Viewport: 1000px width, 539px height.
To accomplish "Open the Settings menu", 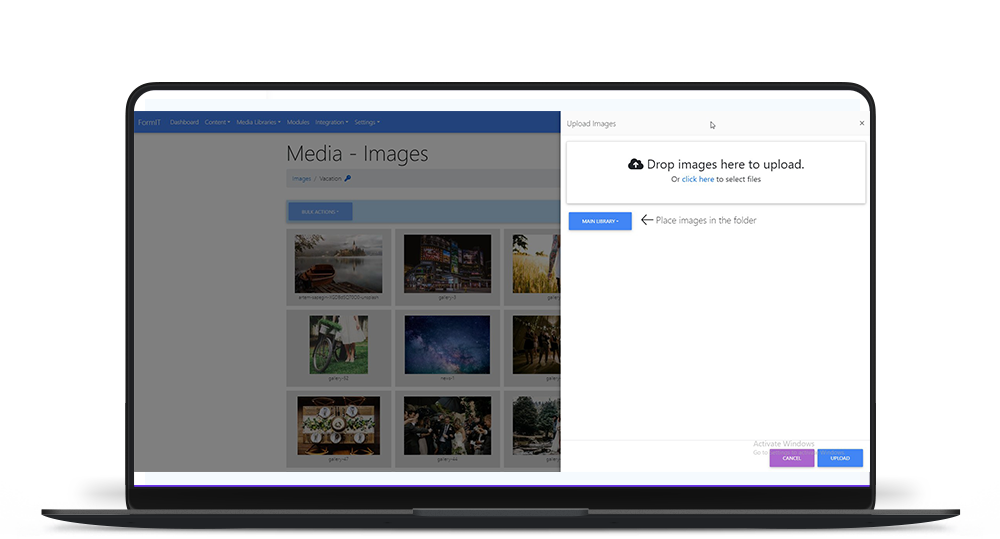I will pos(367,122).
